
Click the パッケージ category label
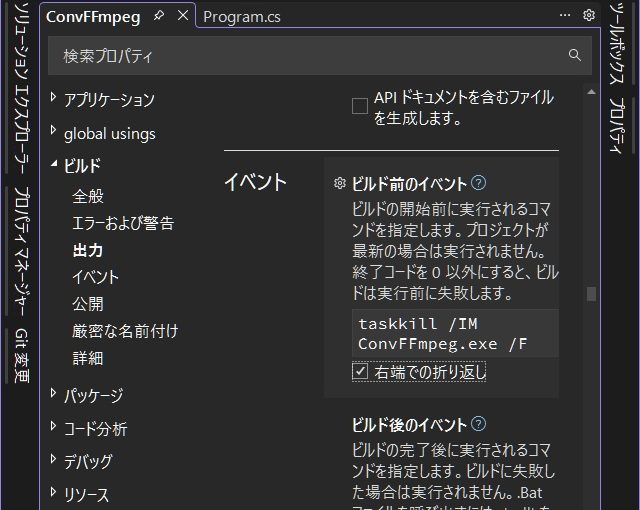[x=93, y=396]
